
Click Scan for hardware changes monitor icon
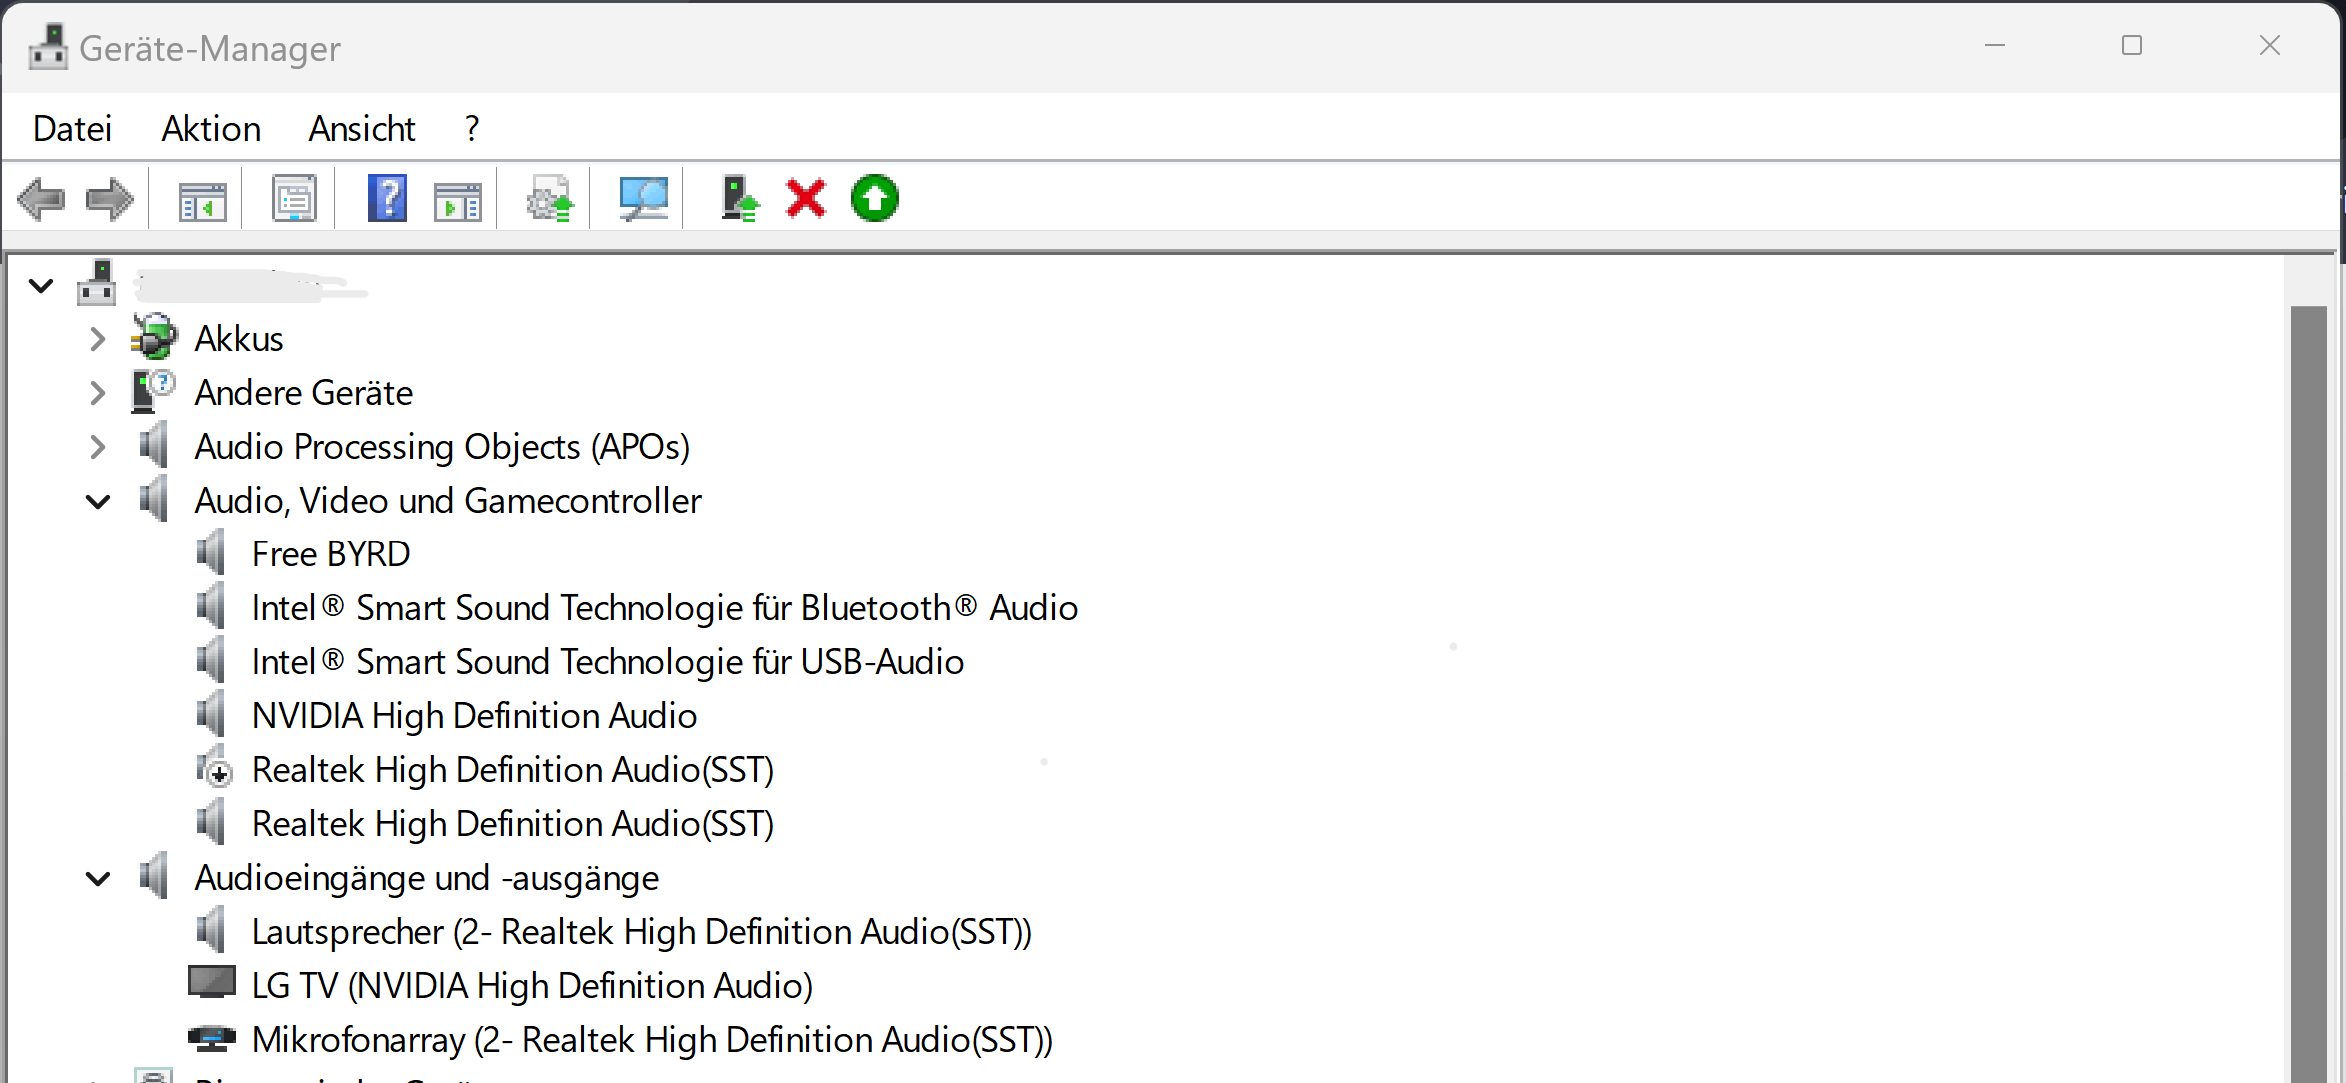(x=642, y=199)
